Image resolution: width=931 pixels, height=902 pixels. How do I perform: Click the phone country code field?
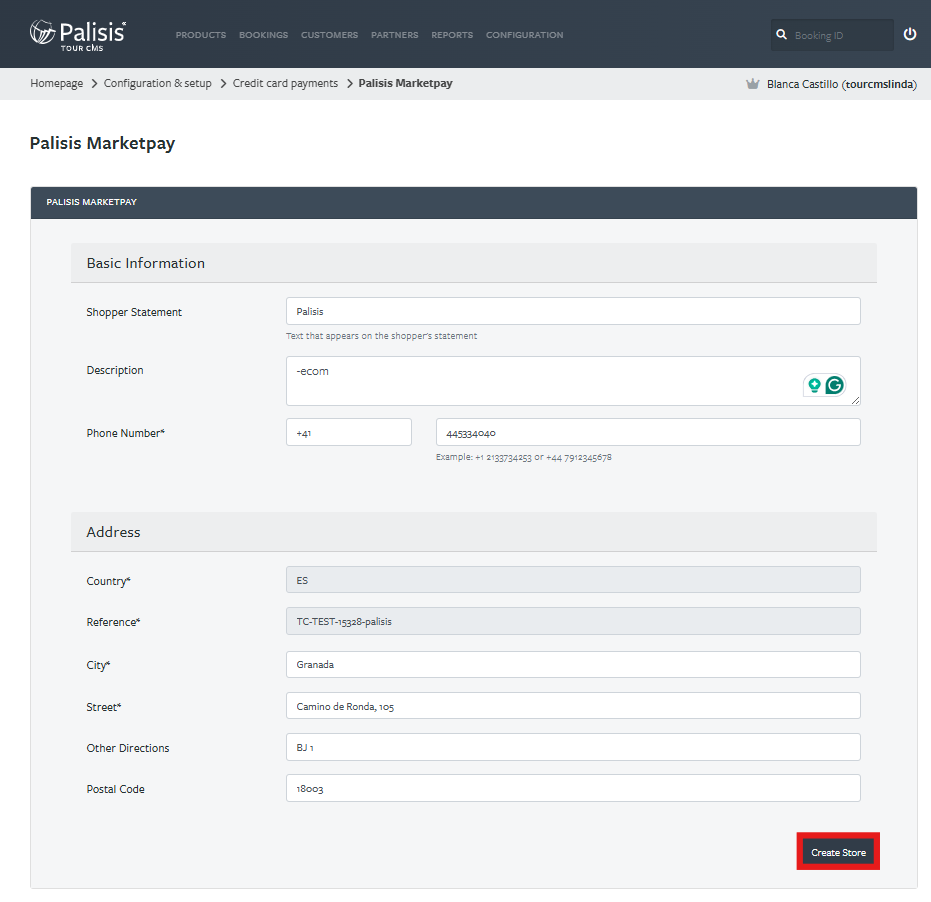(349, 432)
